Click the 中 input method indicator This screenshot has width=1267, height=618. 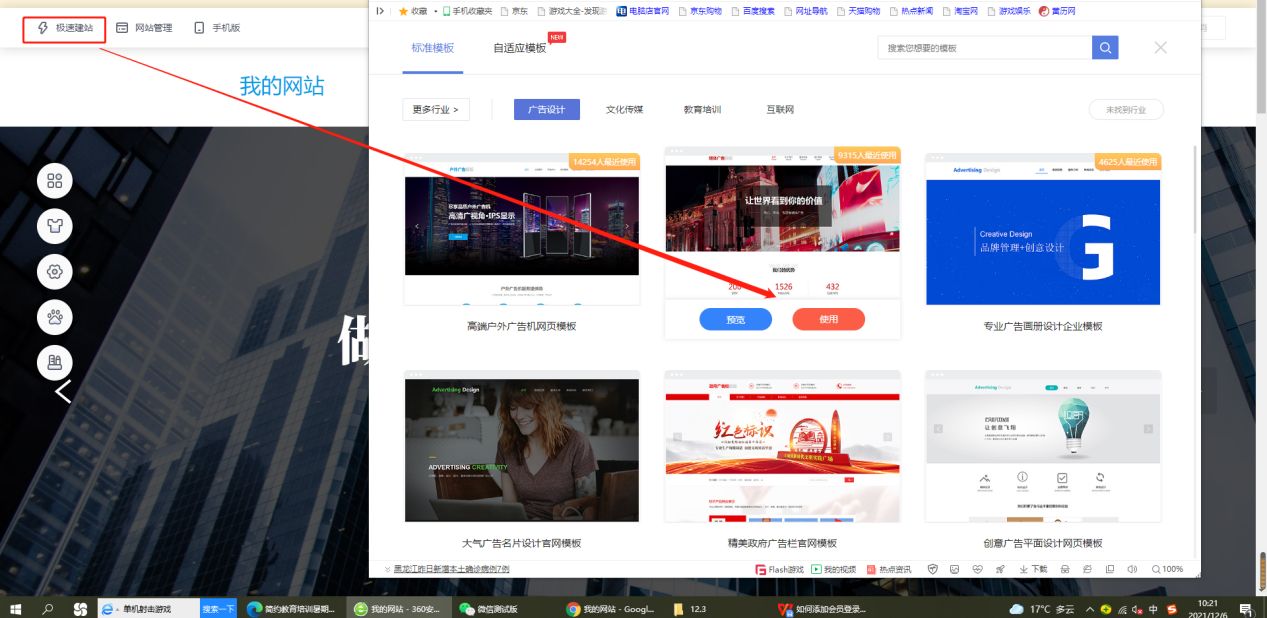coord(1153,608)
